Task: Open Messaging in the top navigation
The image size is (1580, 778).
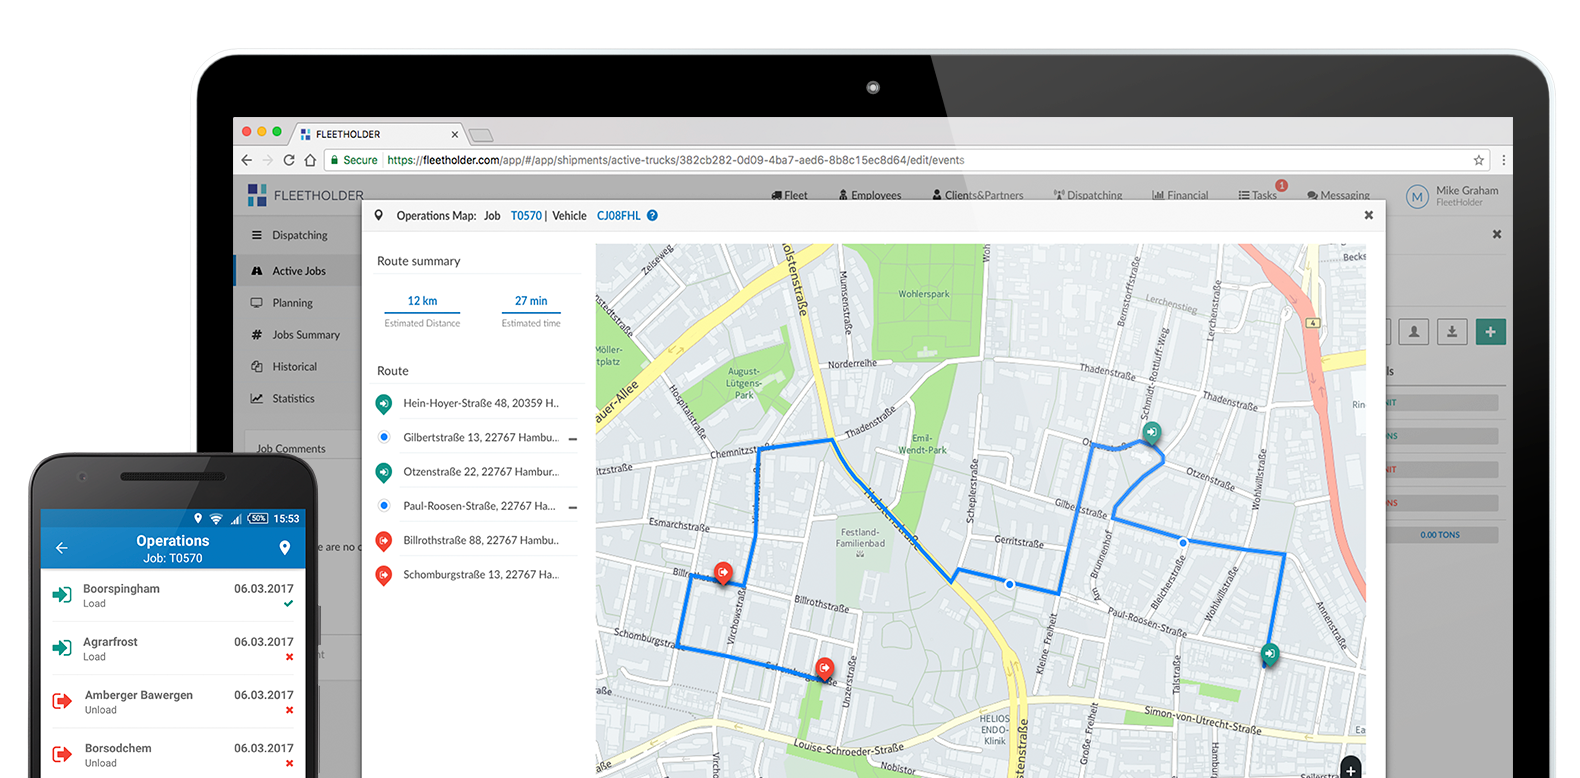Action: [1338, 196]
